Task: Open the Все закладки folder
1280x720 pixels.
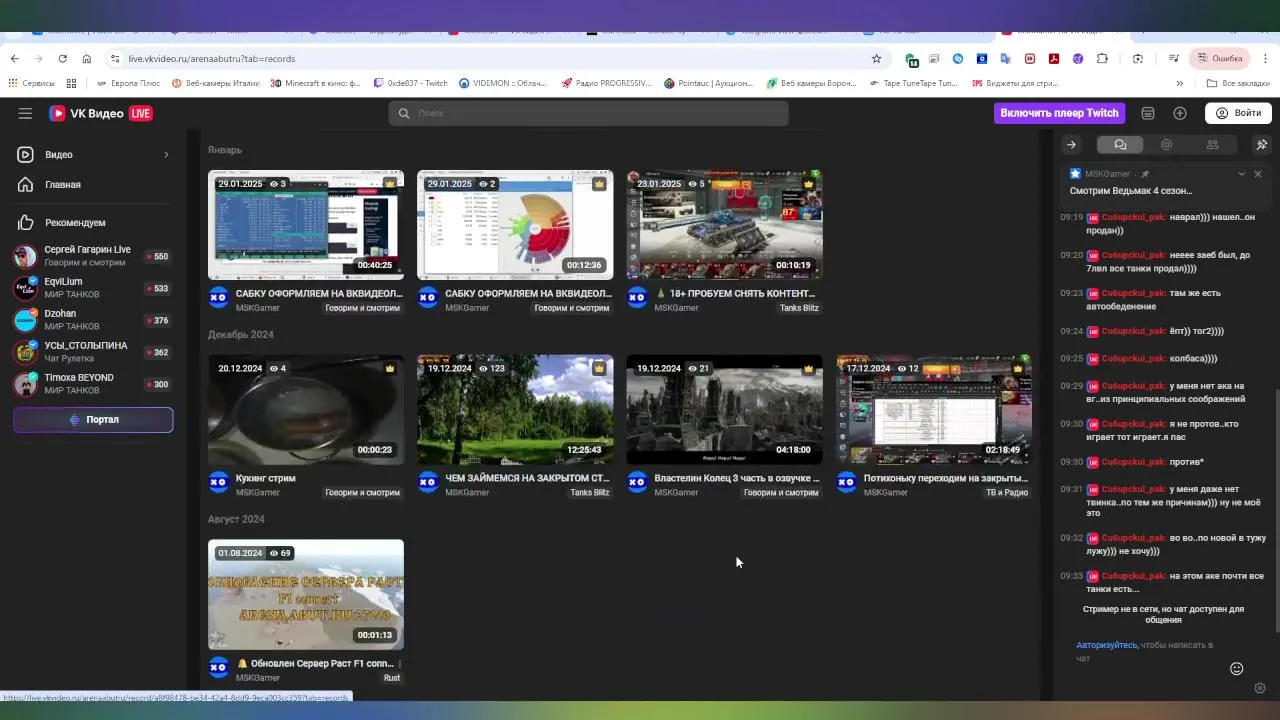Action: [x=1238, y=83]
